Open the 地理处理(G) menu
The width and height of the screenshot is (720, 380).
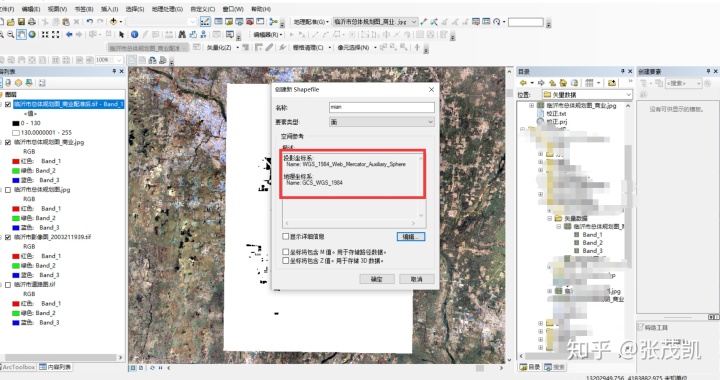(x=167, y=9)
